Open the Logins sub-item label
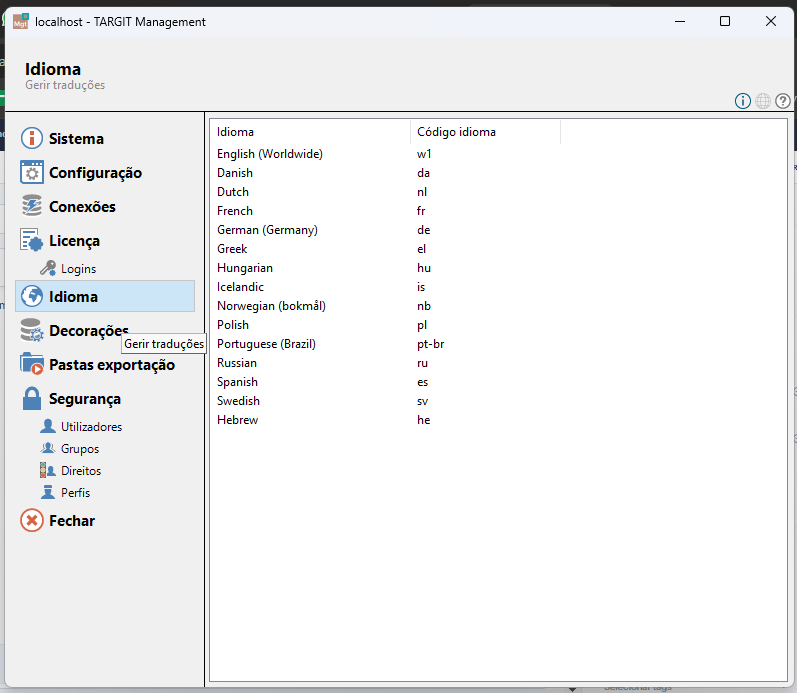The height and width of the screenshot is (693, 797). (78, 269)
